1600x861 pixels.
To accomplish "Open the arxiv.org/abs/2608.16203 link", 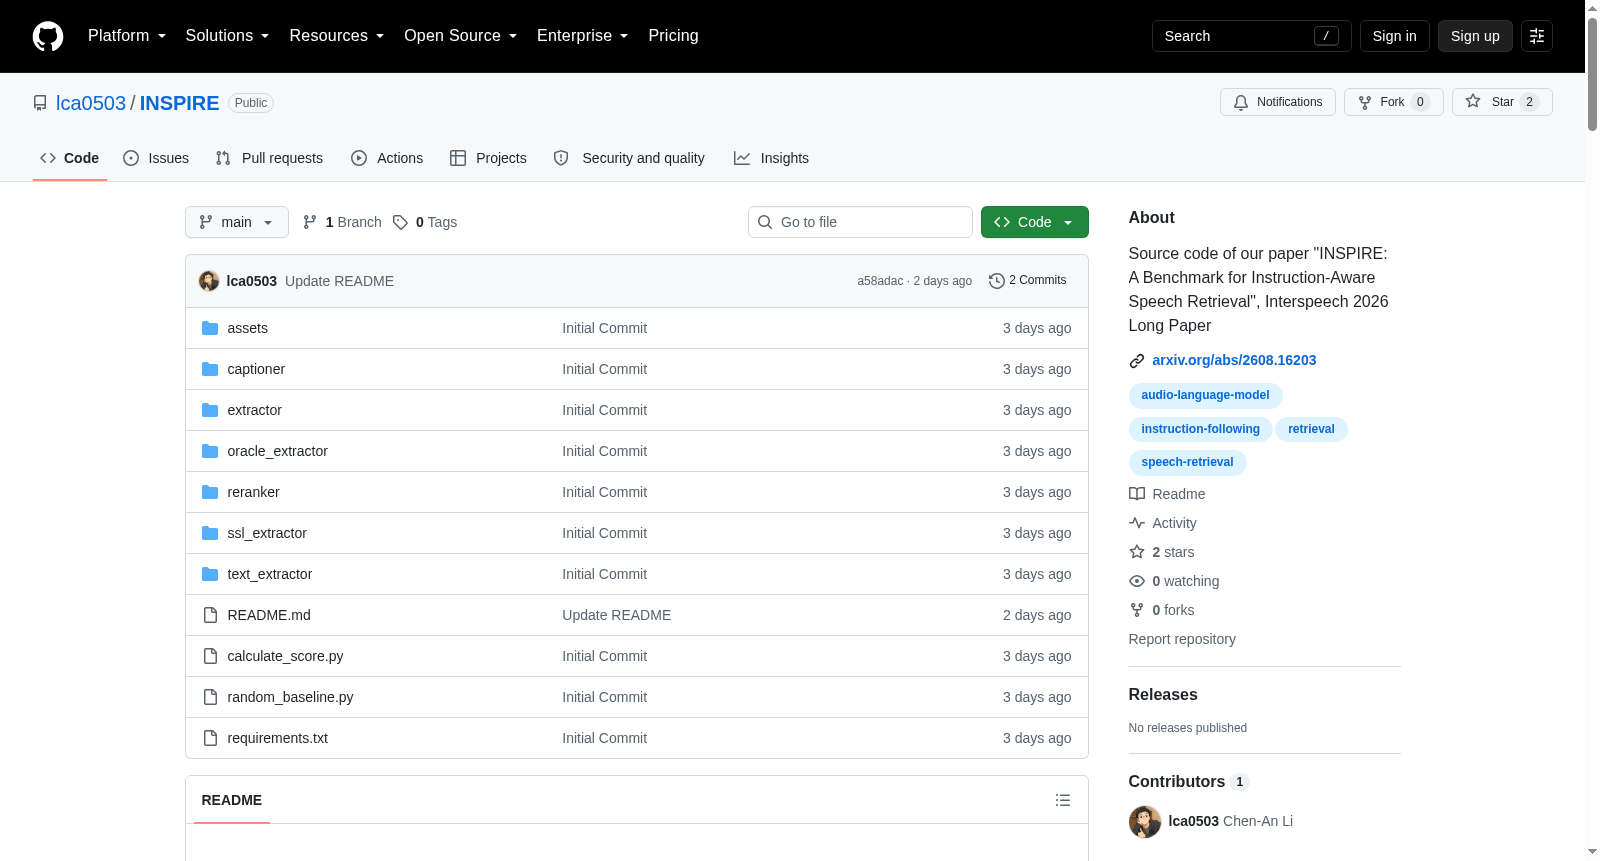I will 1234,361.
